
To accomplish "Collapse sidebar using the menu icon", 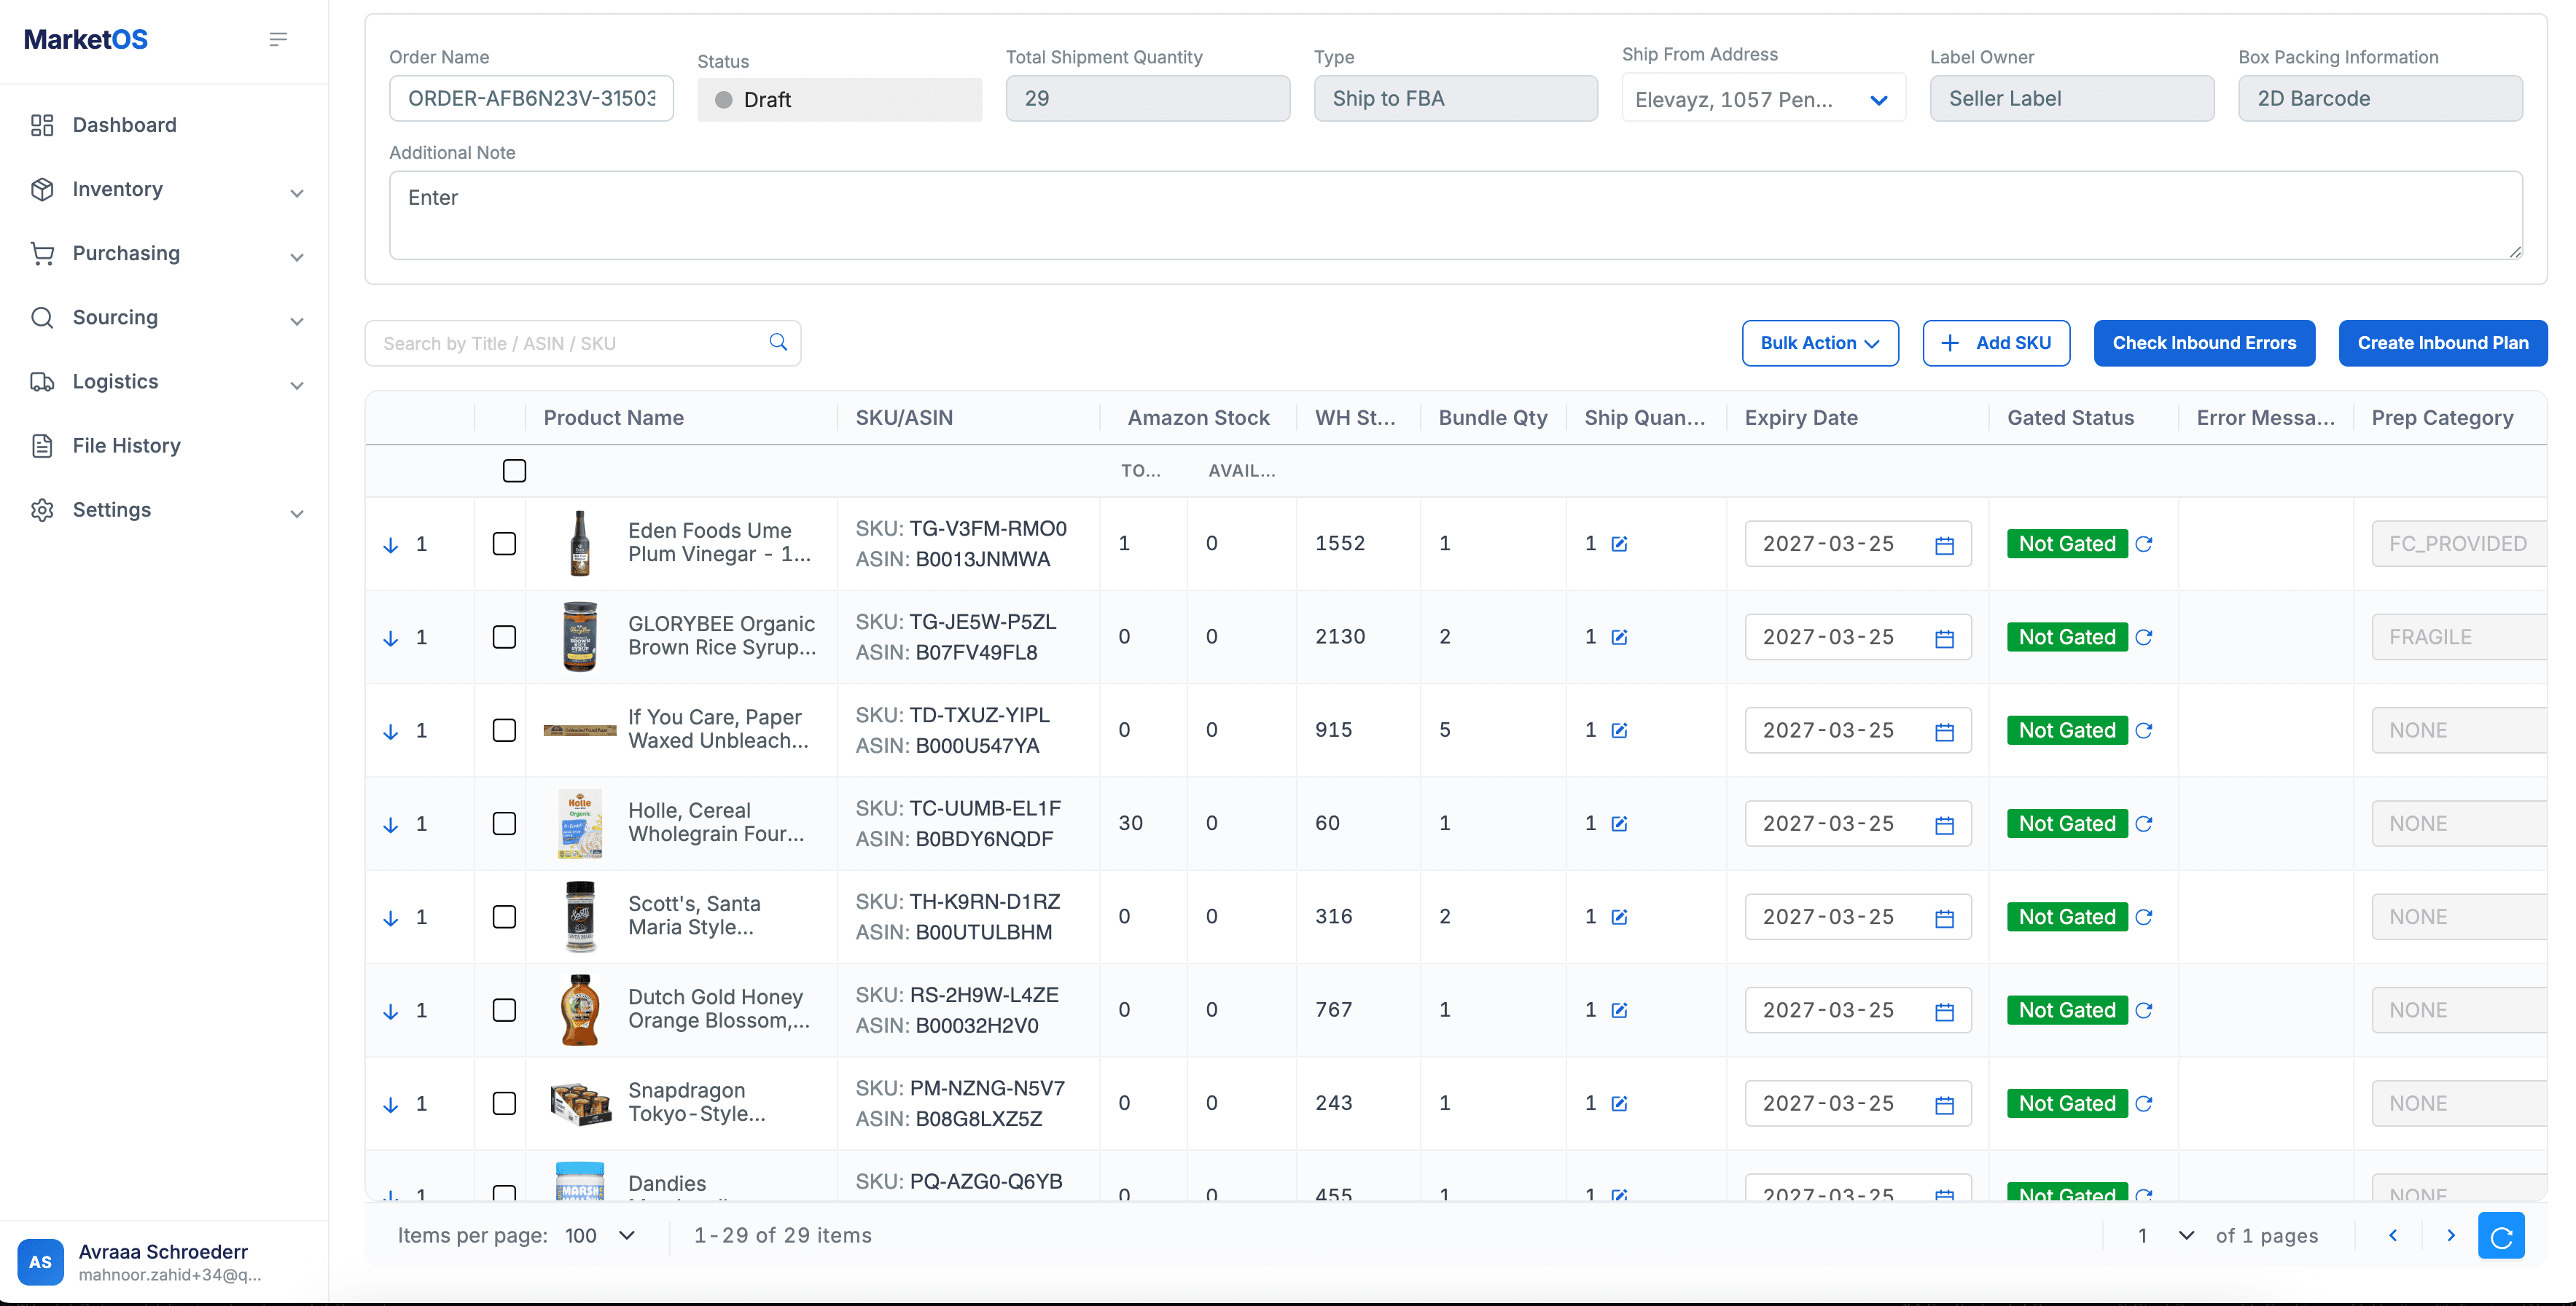I will [278, 39].
